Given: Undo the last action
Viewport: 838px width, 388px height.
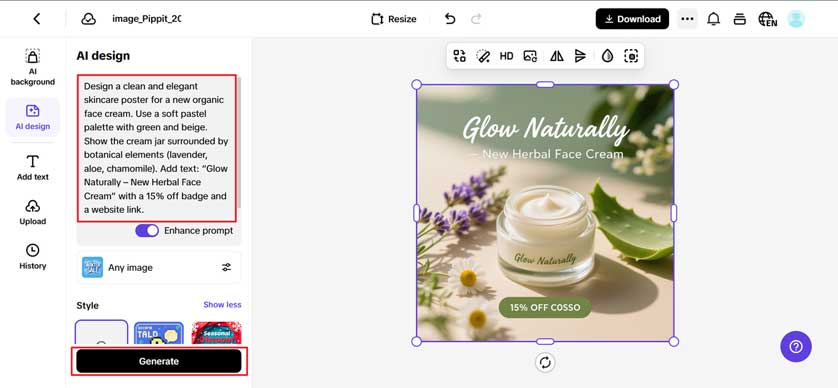Looking at the screenshot, I should tap(450, 19).
